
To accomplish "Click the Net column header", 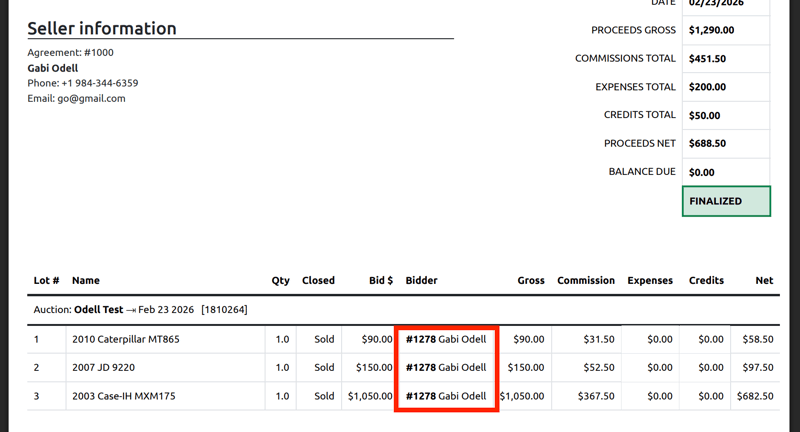I will click(764, 281).
